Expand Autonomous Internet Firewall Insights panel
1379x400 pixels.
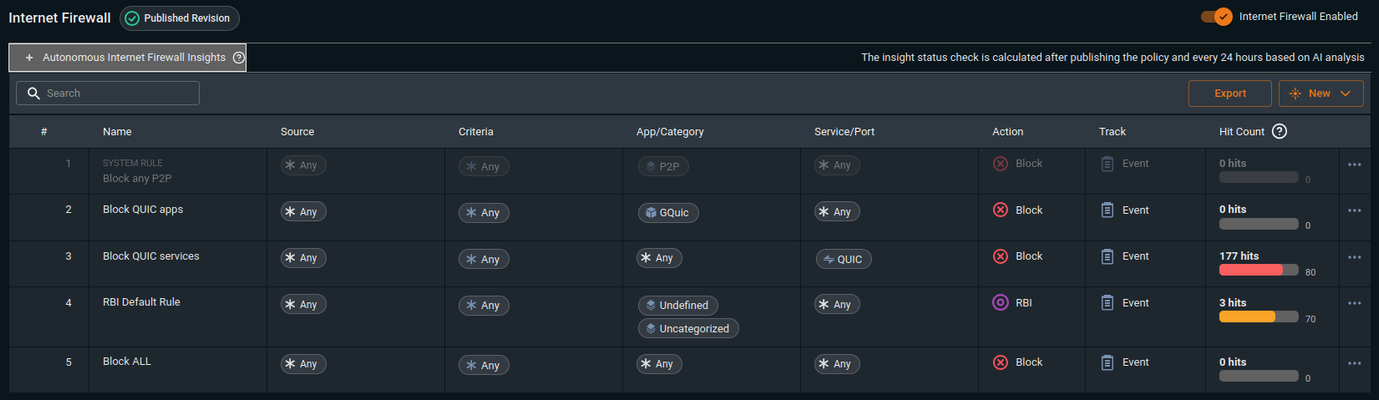(x=127, y=58)
